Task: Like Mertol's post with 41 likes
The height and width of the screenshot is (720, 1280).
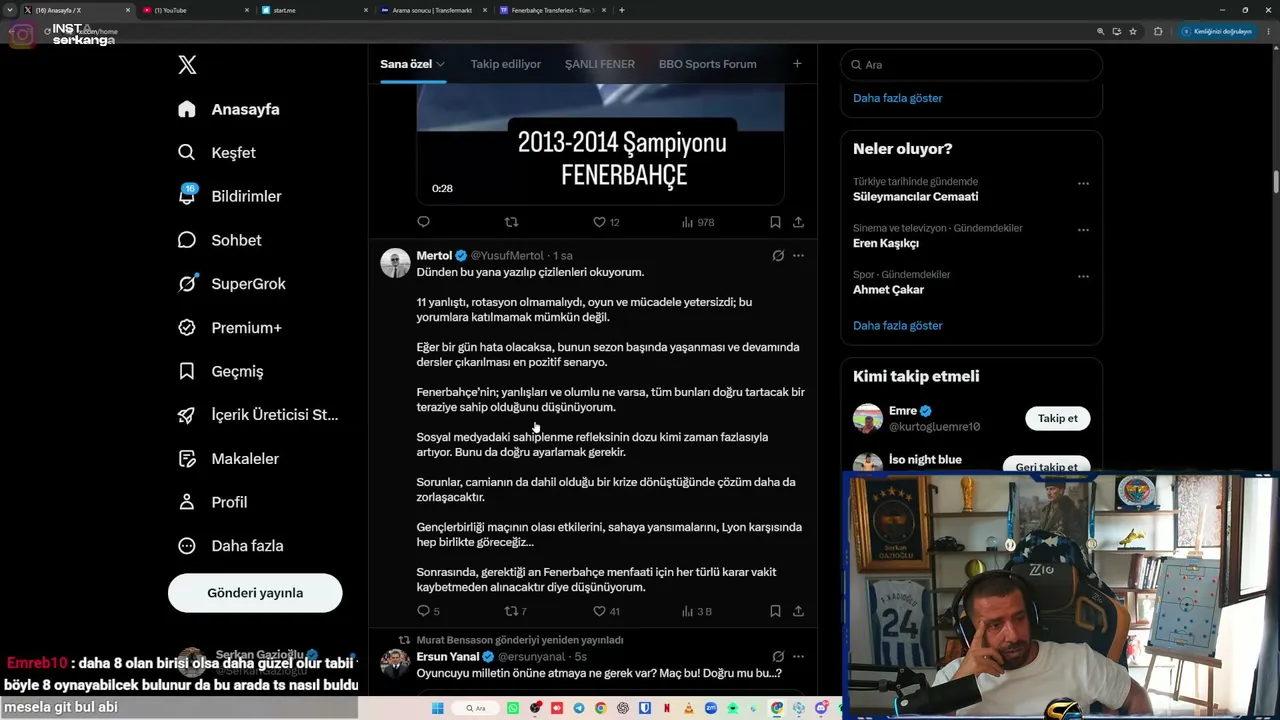Action: 606,611
